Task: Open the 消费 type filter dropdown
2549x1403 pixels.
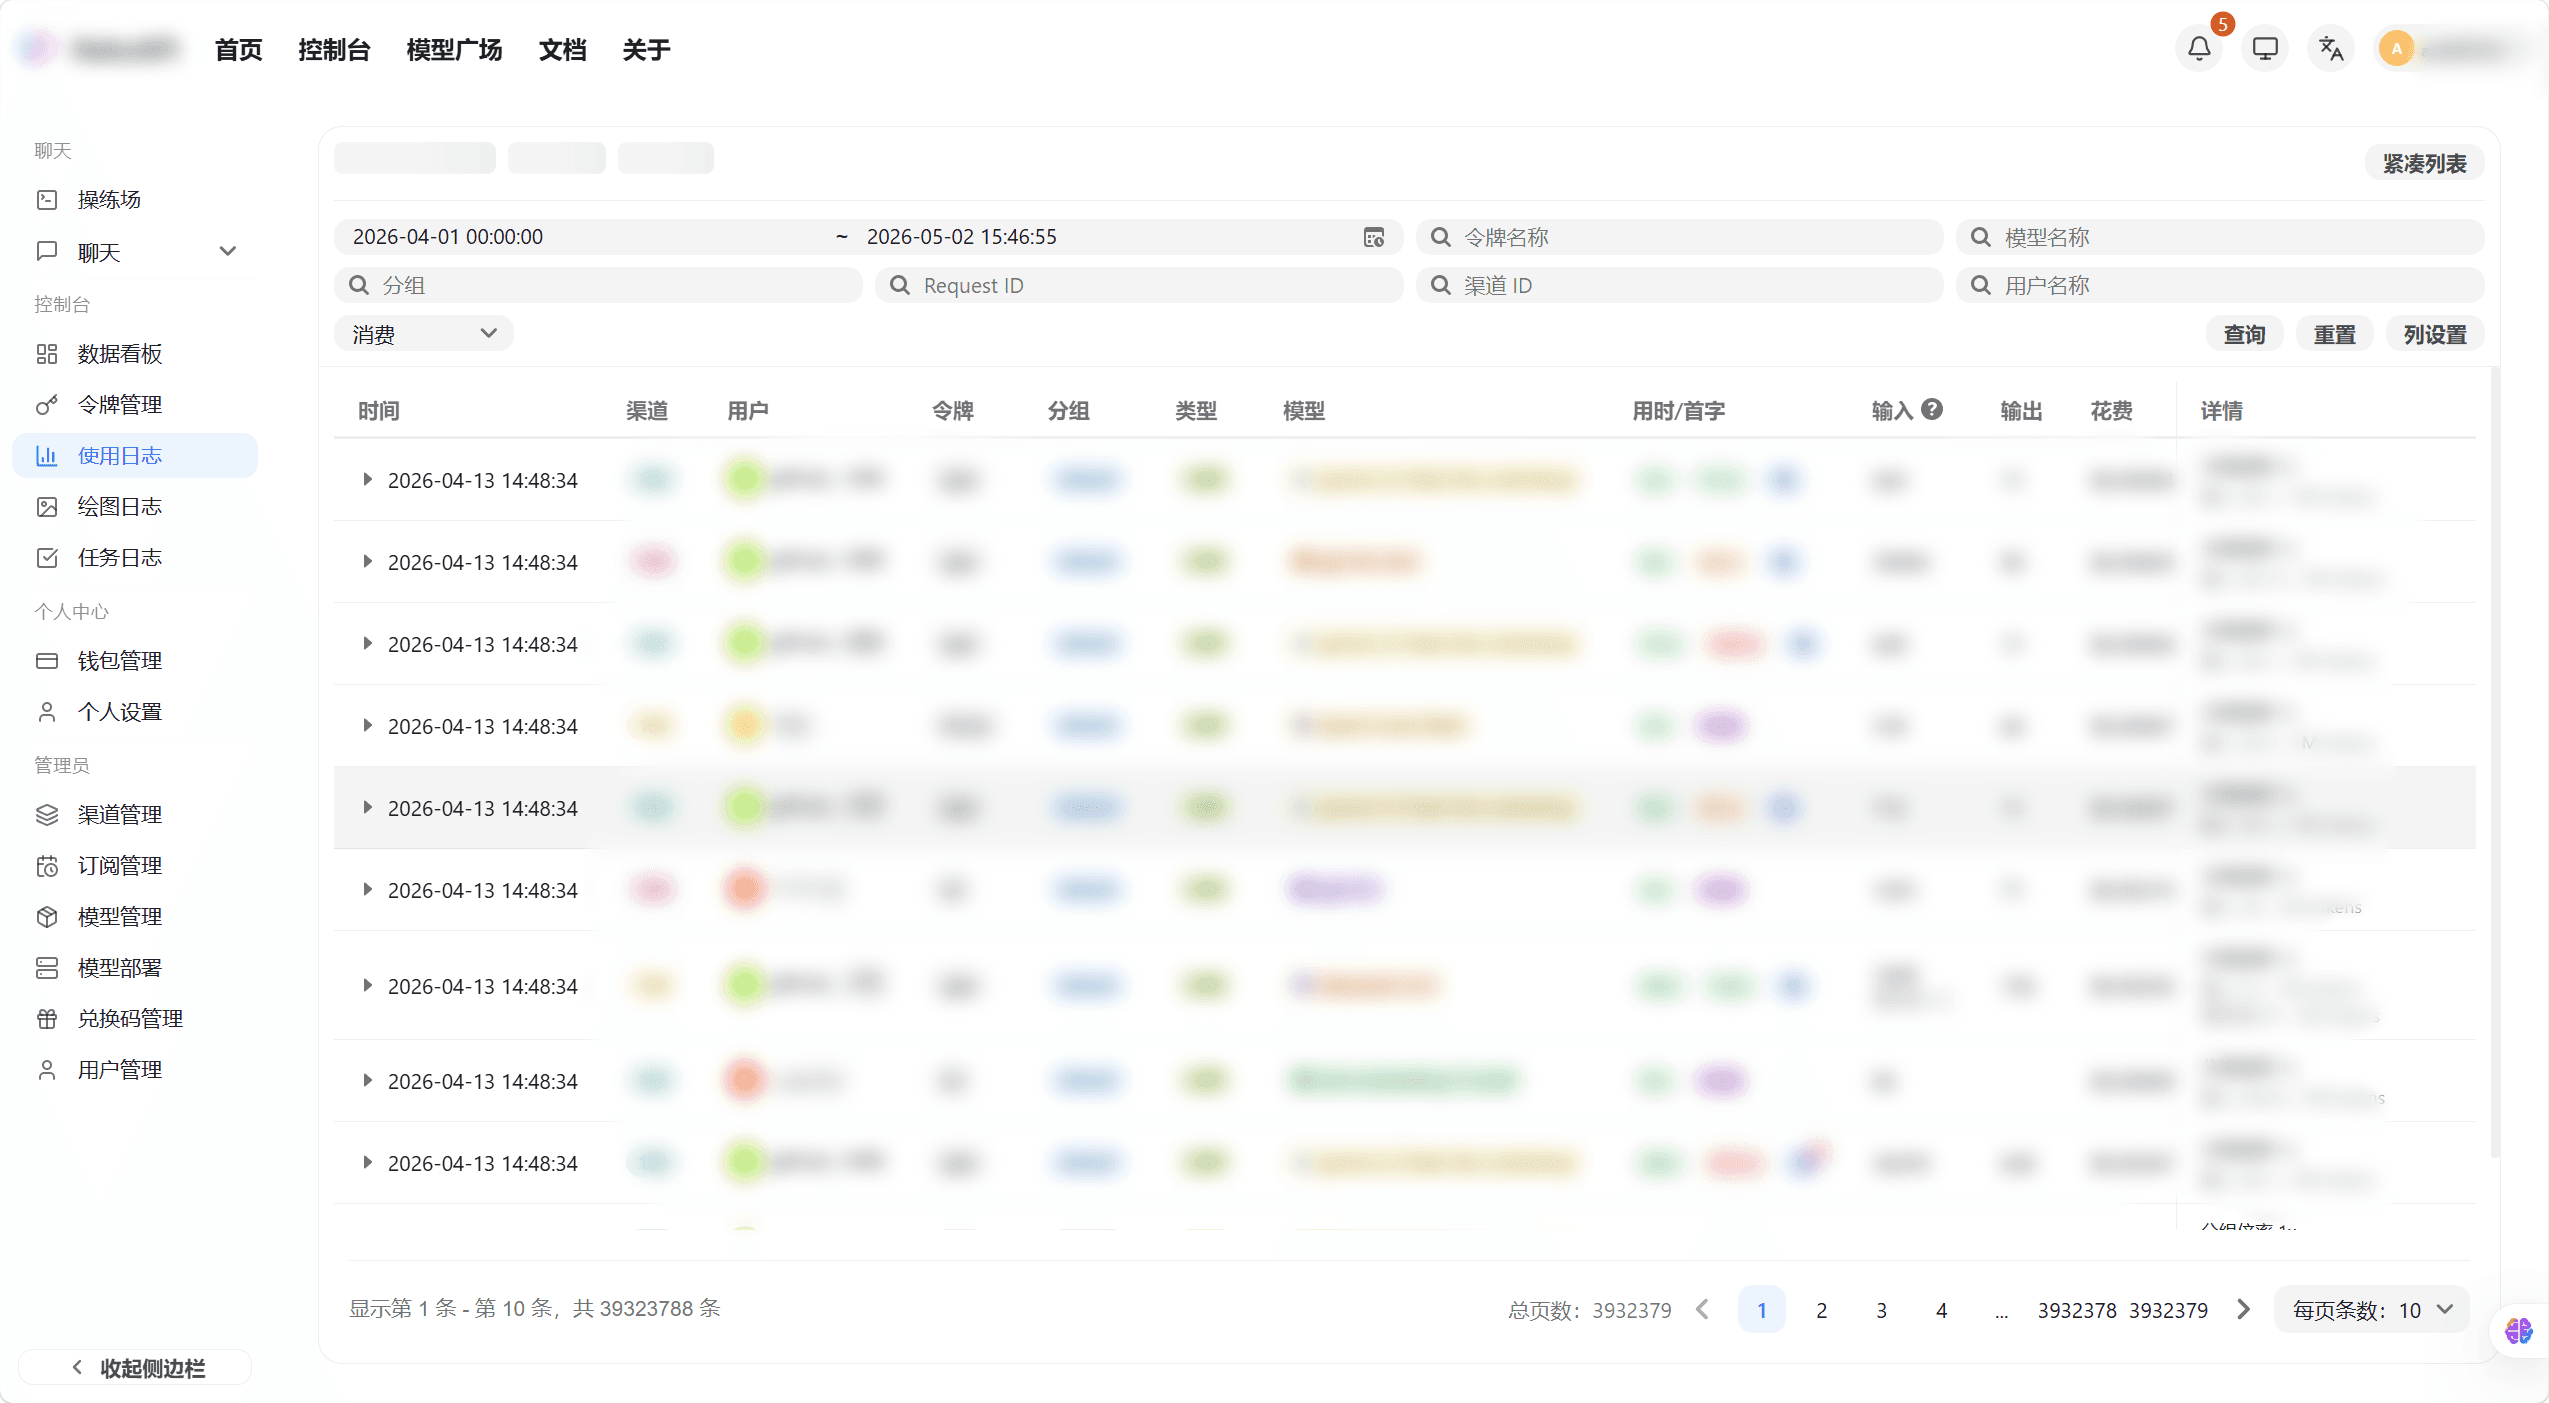Action: coord(423,333)
